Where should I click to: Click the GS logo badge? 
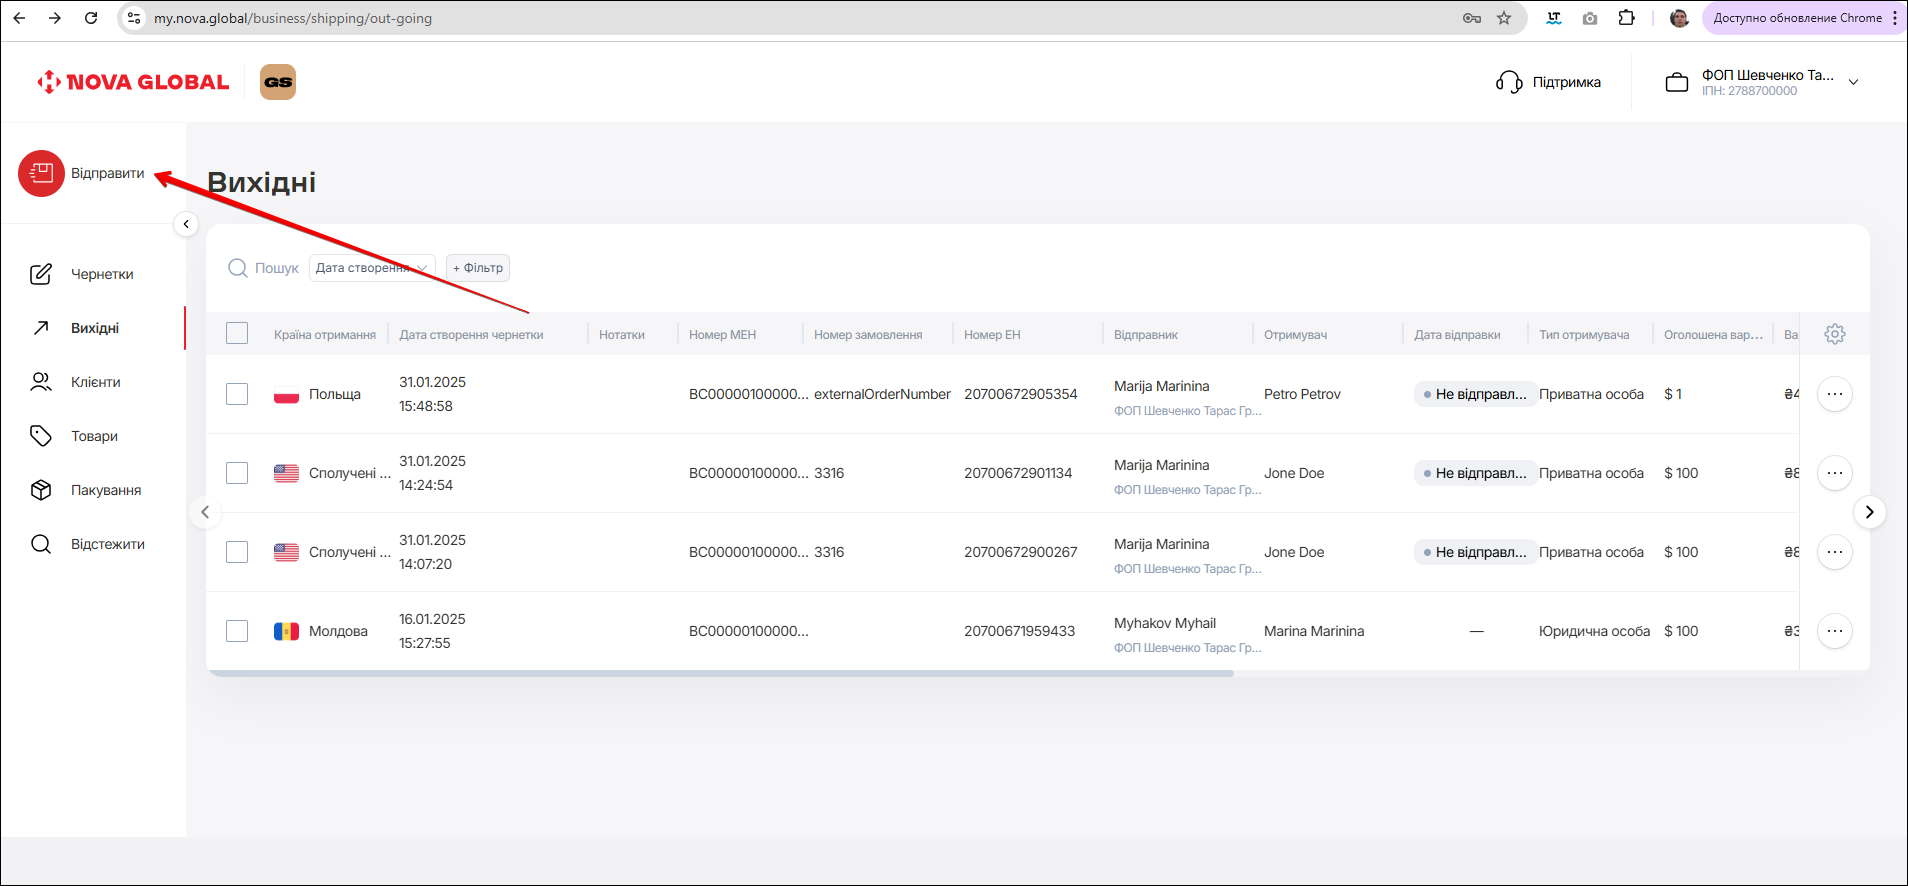(x=278, y=82)
